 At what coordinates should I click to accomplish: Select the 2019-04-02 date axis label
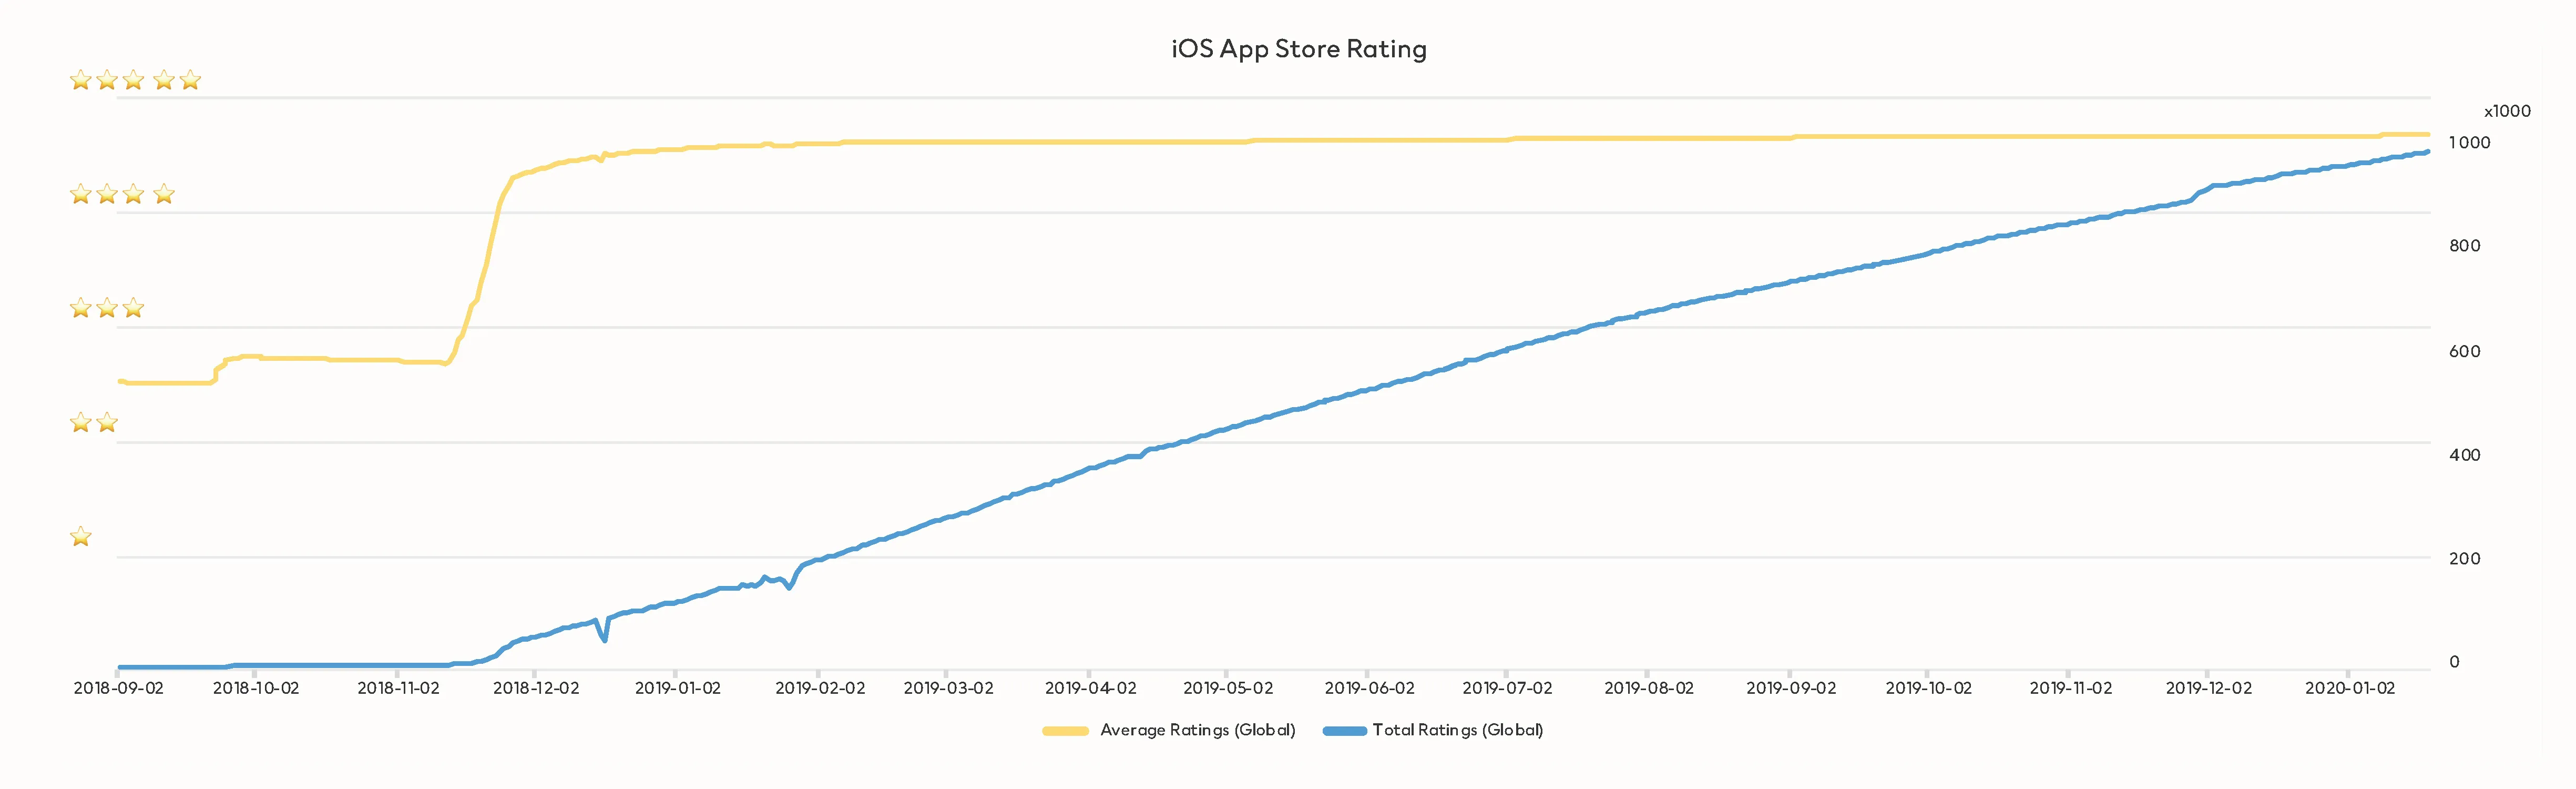pos(1090,688)
